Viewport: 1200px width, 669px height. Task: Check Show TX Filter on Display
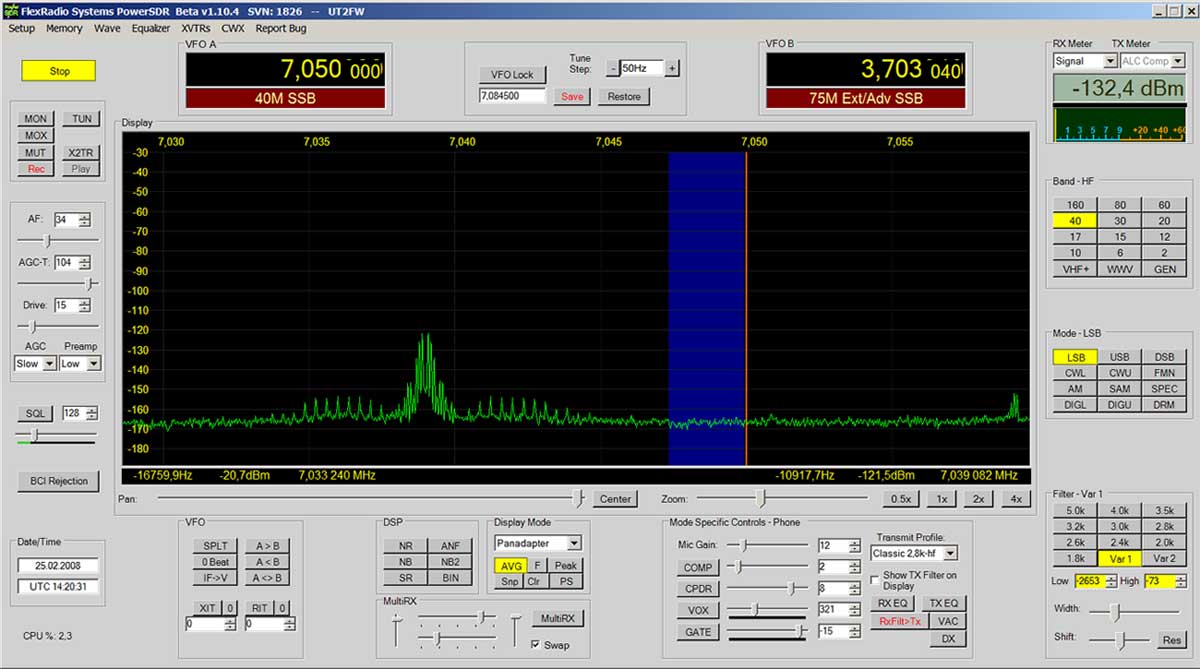(874, 578)
